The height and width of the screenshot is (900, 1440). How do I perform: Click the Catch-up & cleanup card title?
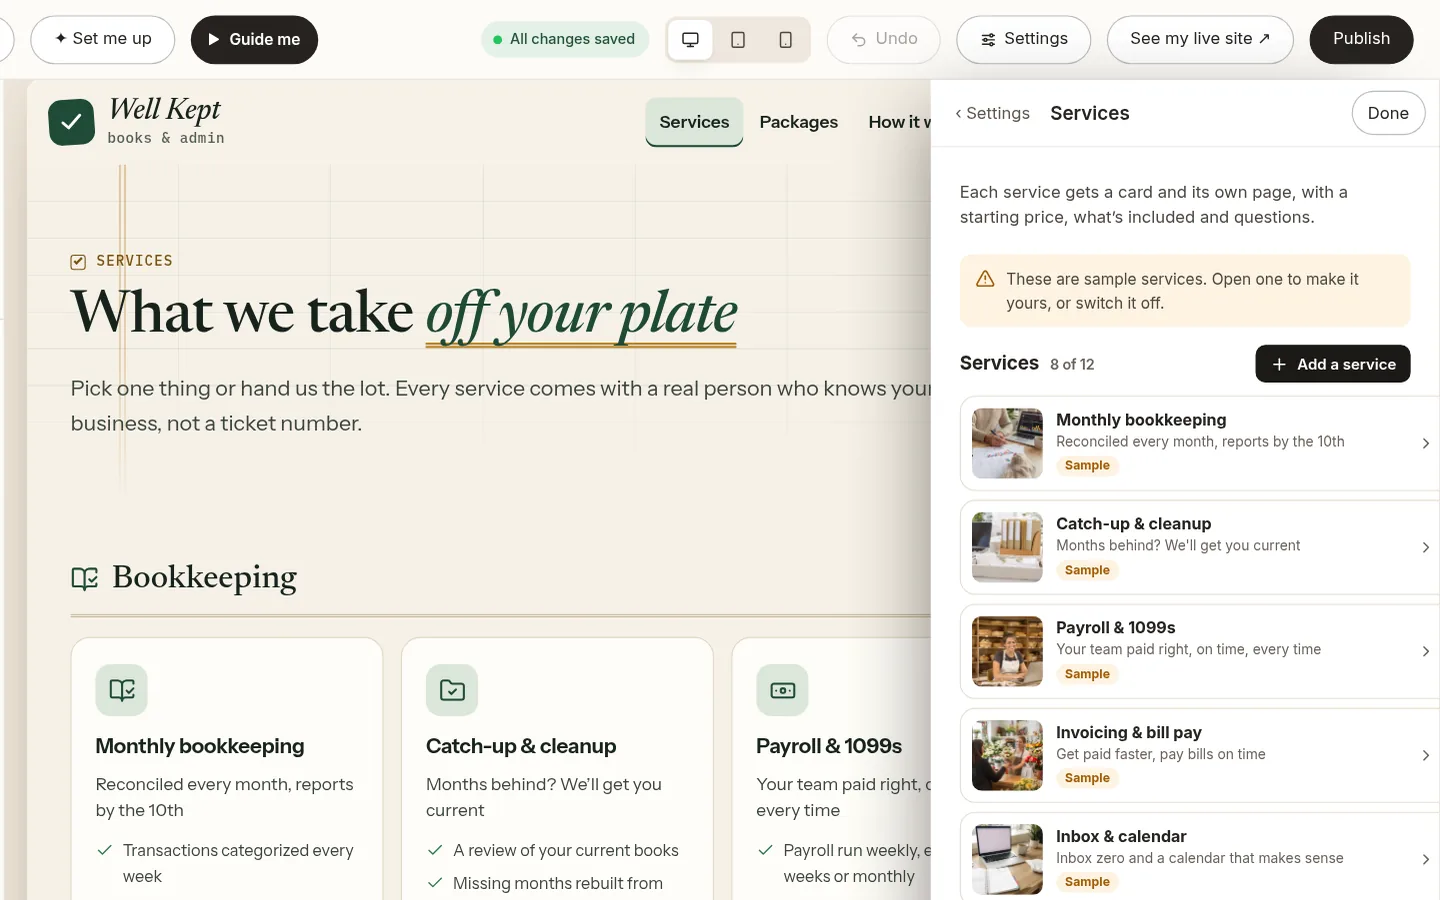(521, 746)
